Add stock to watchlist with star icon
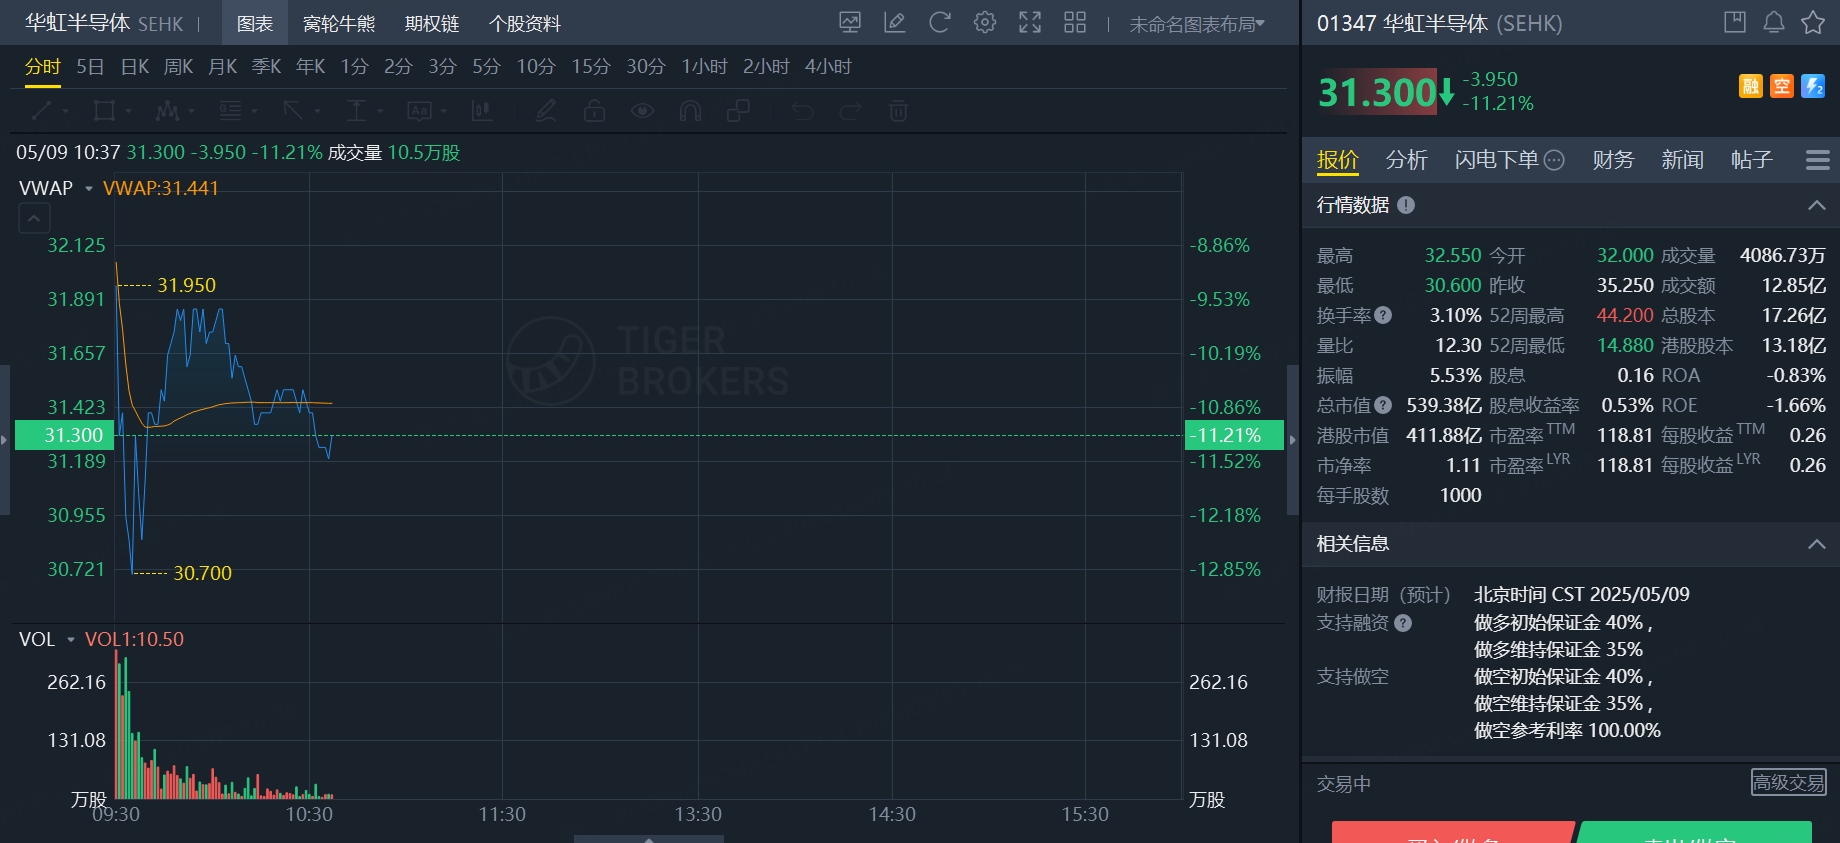The image size is (1840, 843). (1813, 22)
